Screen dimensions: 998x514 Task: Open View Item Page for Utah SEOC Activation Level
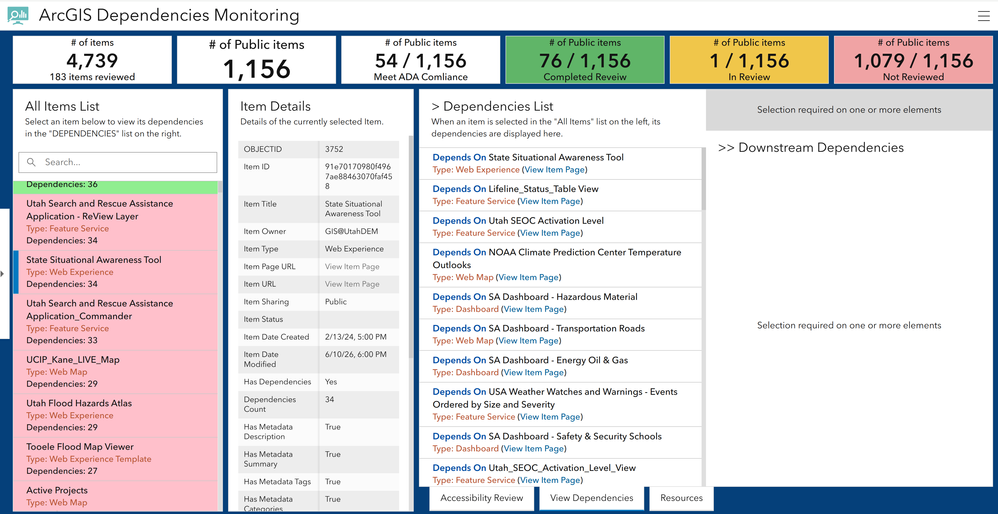[x=550, y=233]
